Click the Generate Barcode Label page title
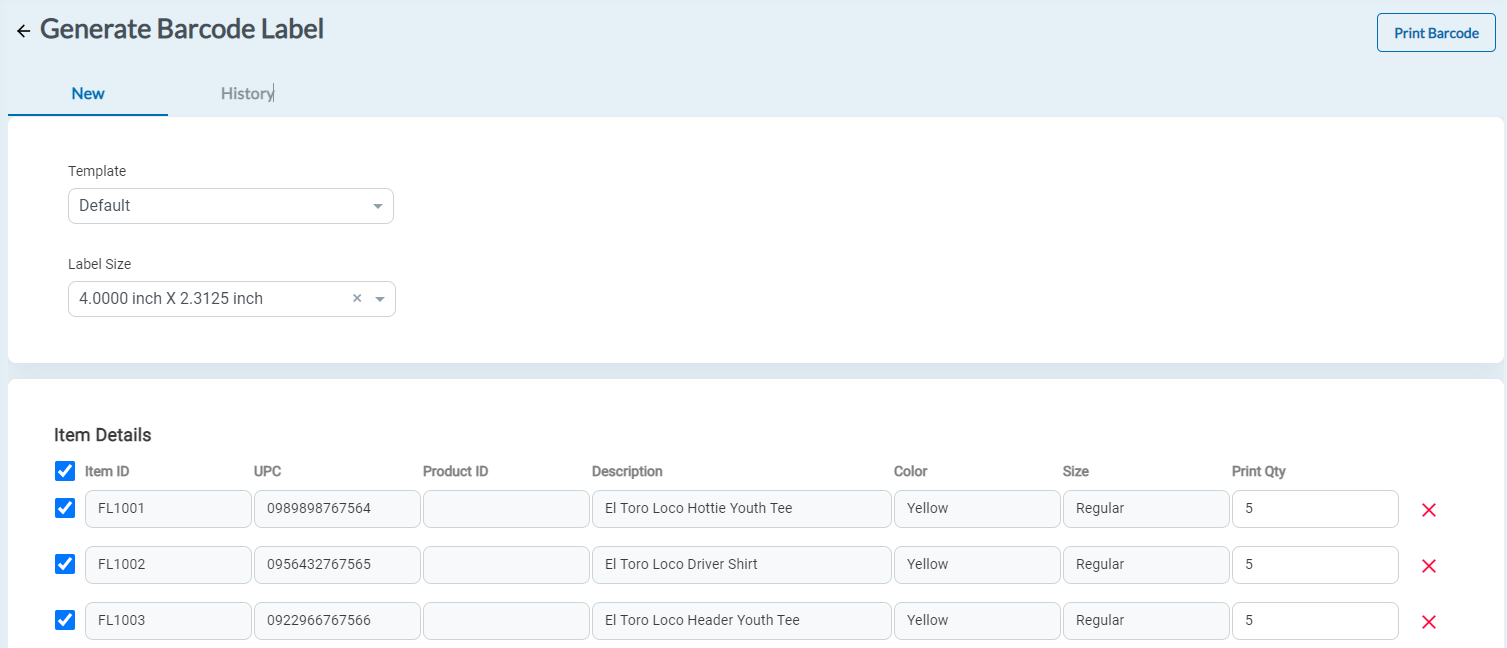 coord(182,29)
